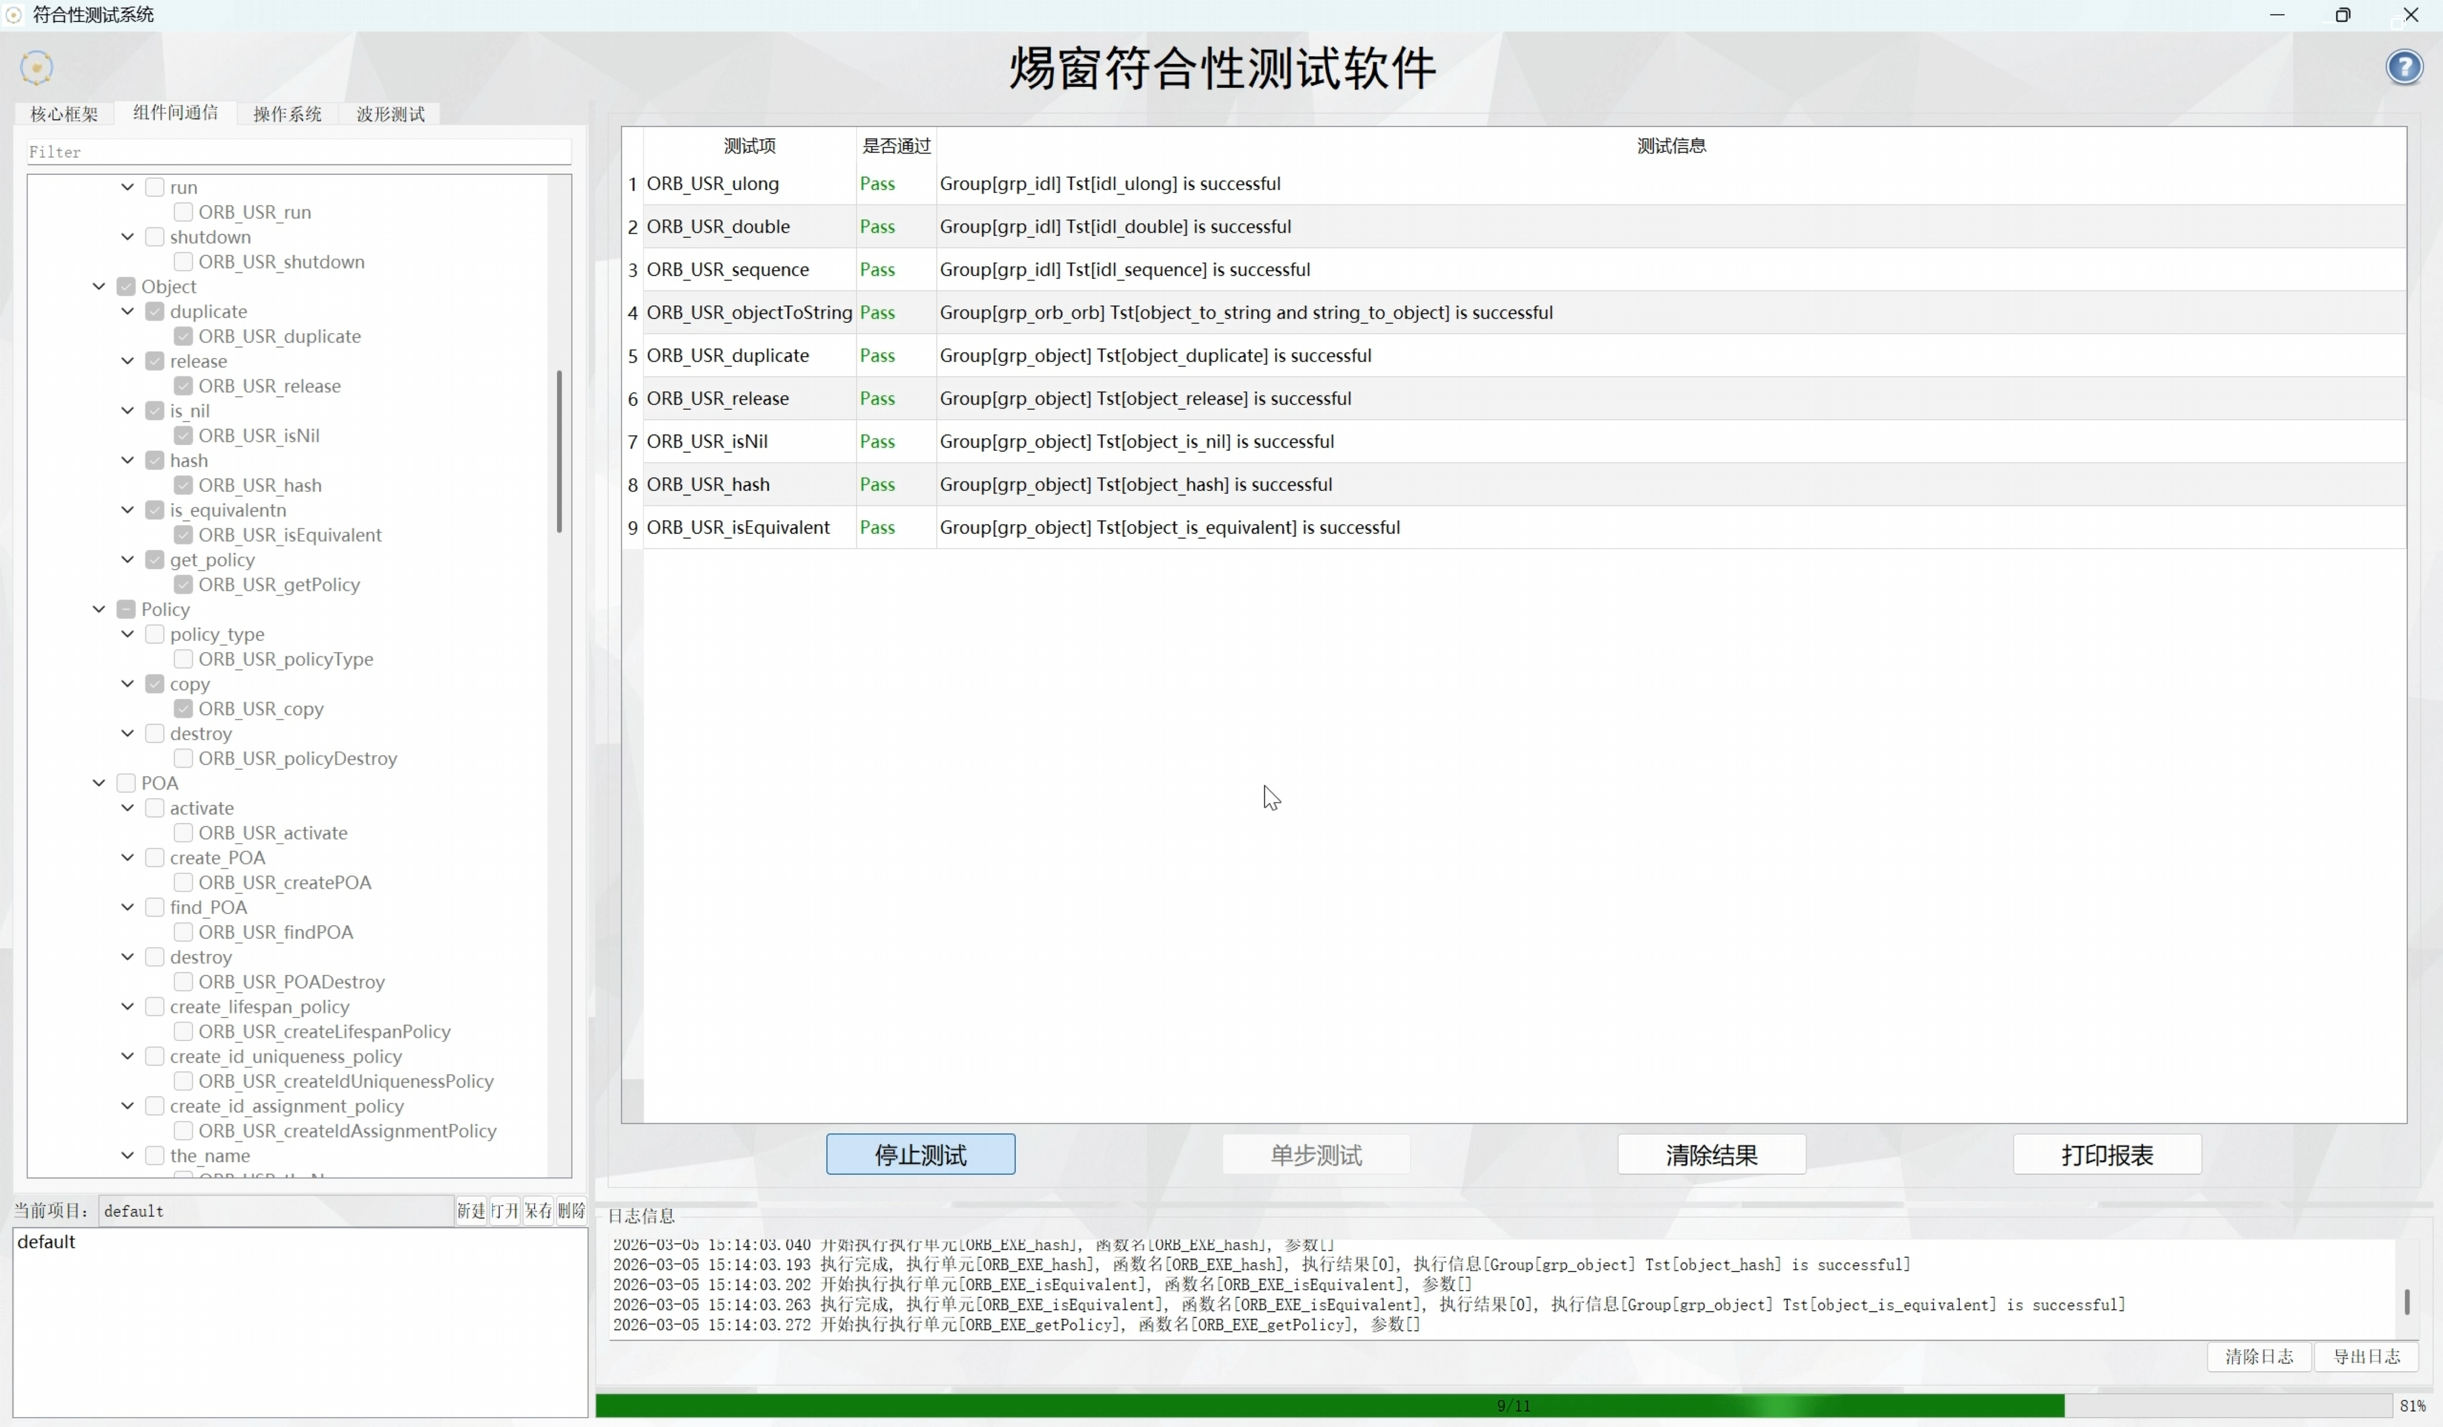Screen dimensions: 2443x1427
Task: Switch to 核心框架 tab
Action: click(64, 114)
